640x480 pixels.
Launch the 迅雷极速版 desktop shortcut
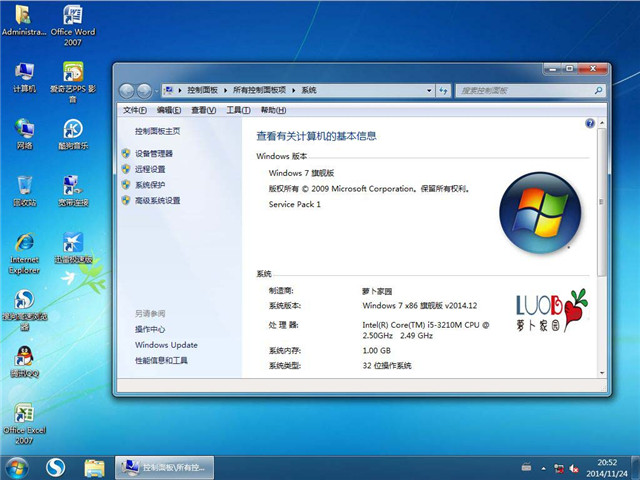tap(73, 248)
